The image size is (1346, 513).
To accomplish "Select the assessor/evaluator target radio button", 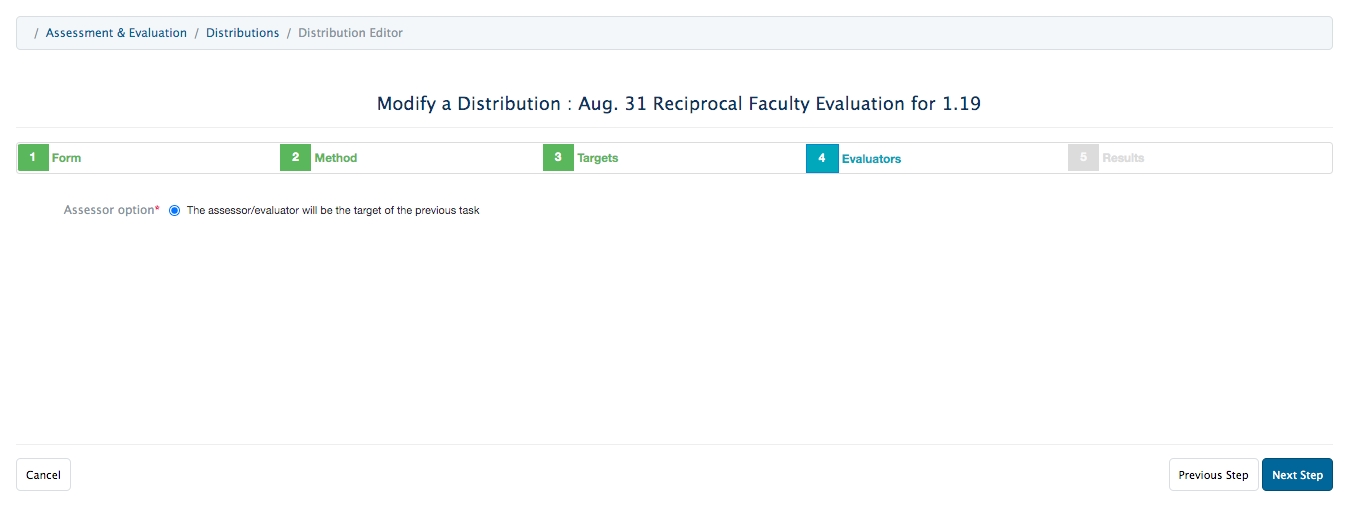I will [175, 211].
